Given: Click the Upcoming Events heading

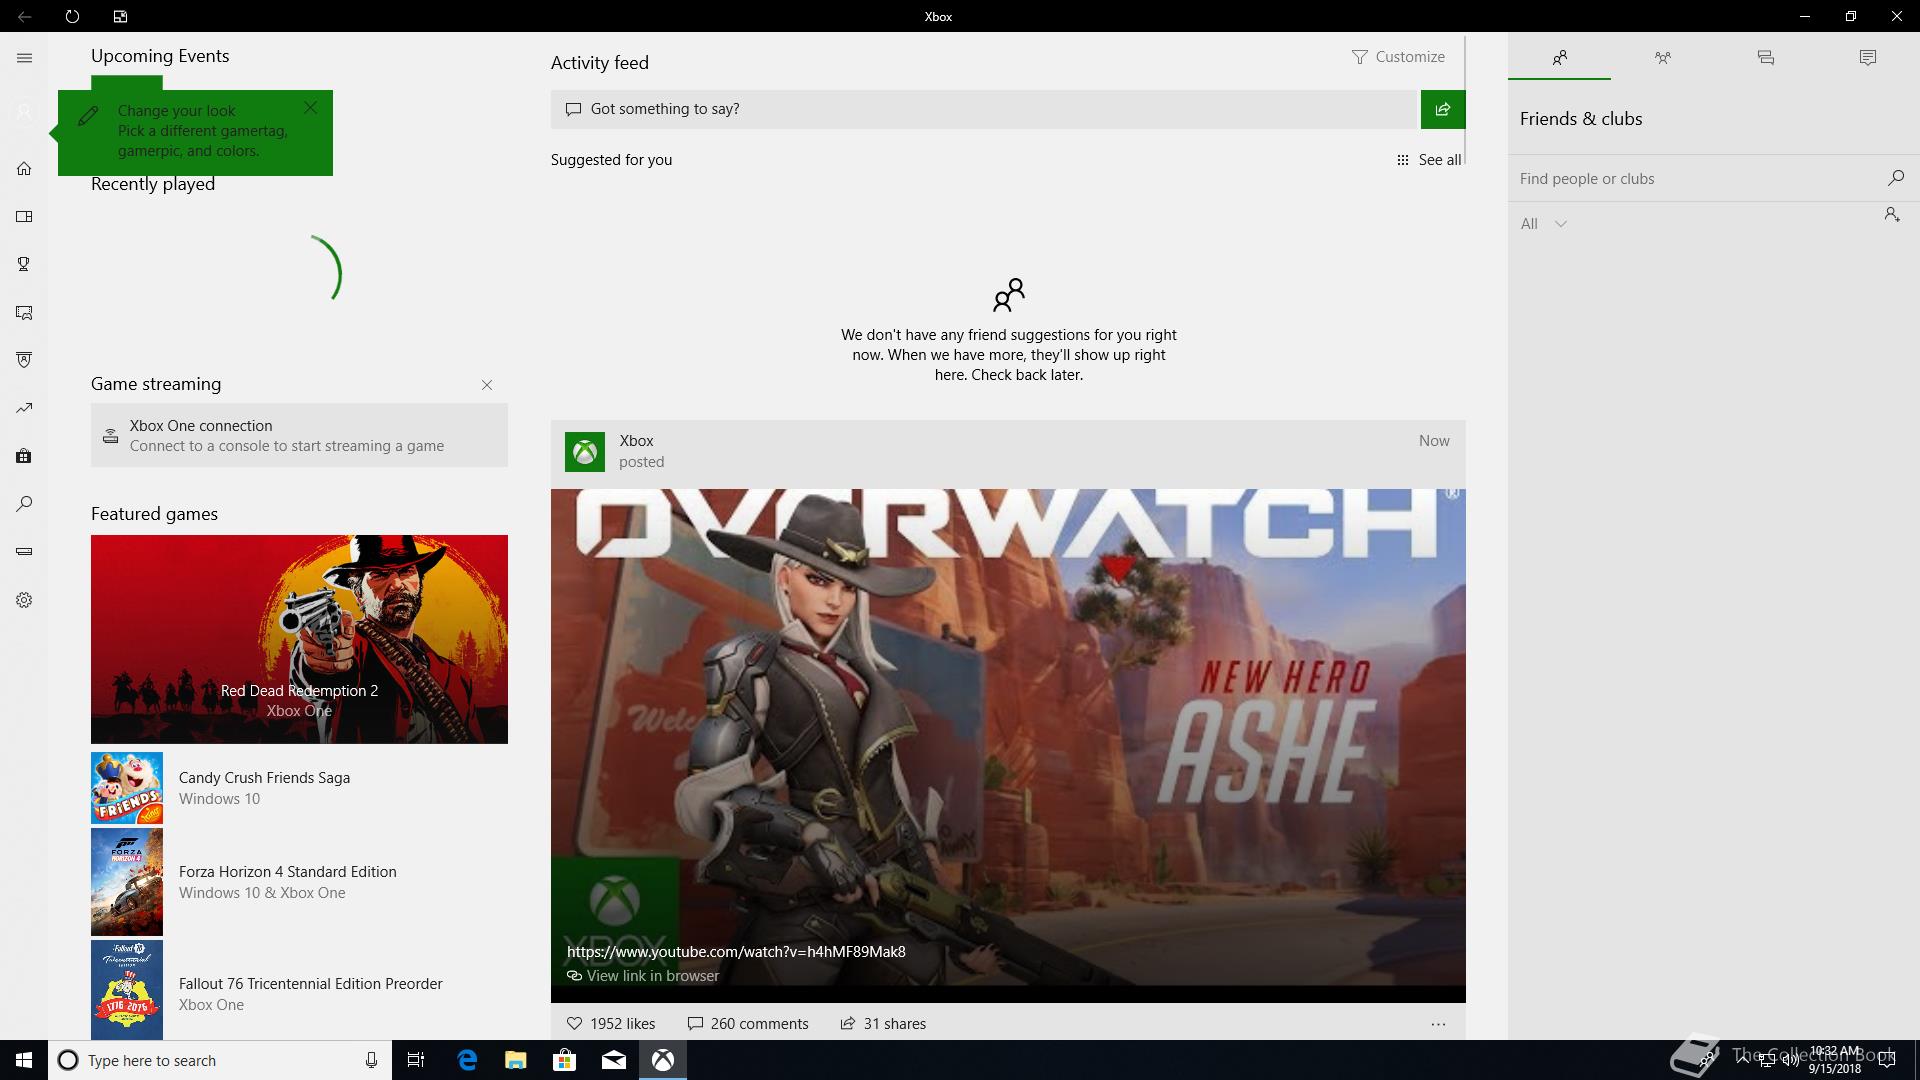Looking at the screenshot, I should click(x=160, y=56).
